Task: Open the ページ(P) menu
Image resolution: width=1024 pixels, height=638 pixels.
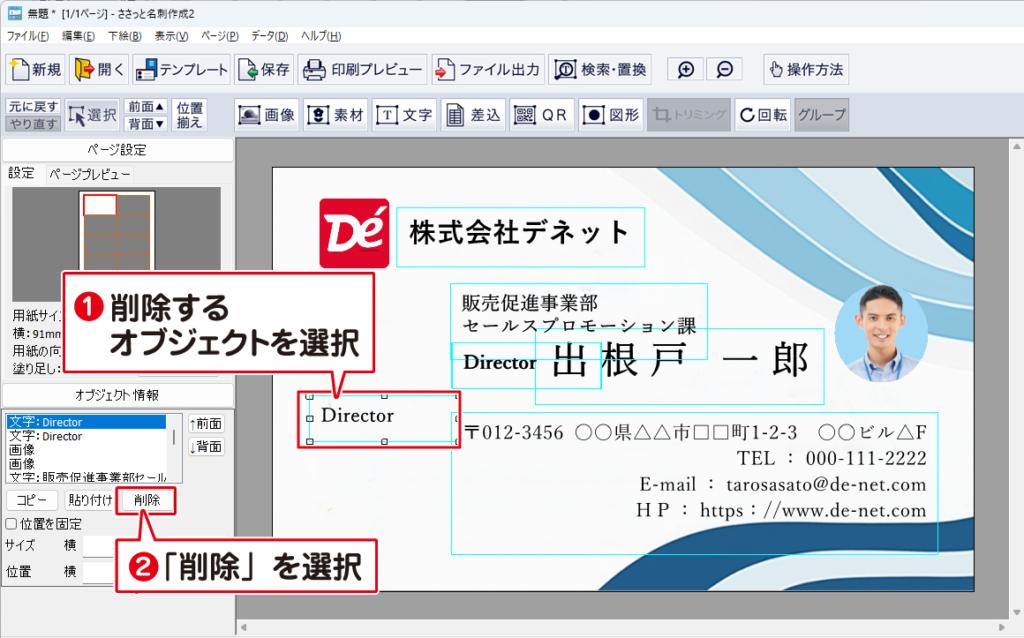Action: 219,36
